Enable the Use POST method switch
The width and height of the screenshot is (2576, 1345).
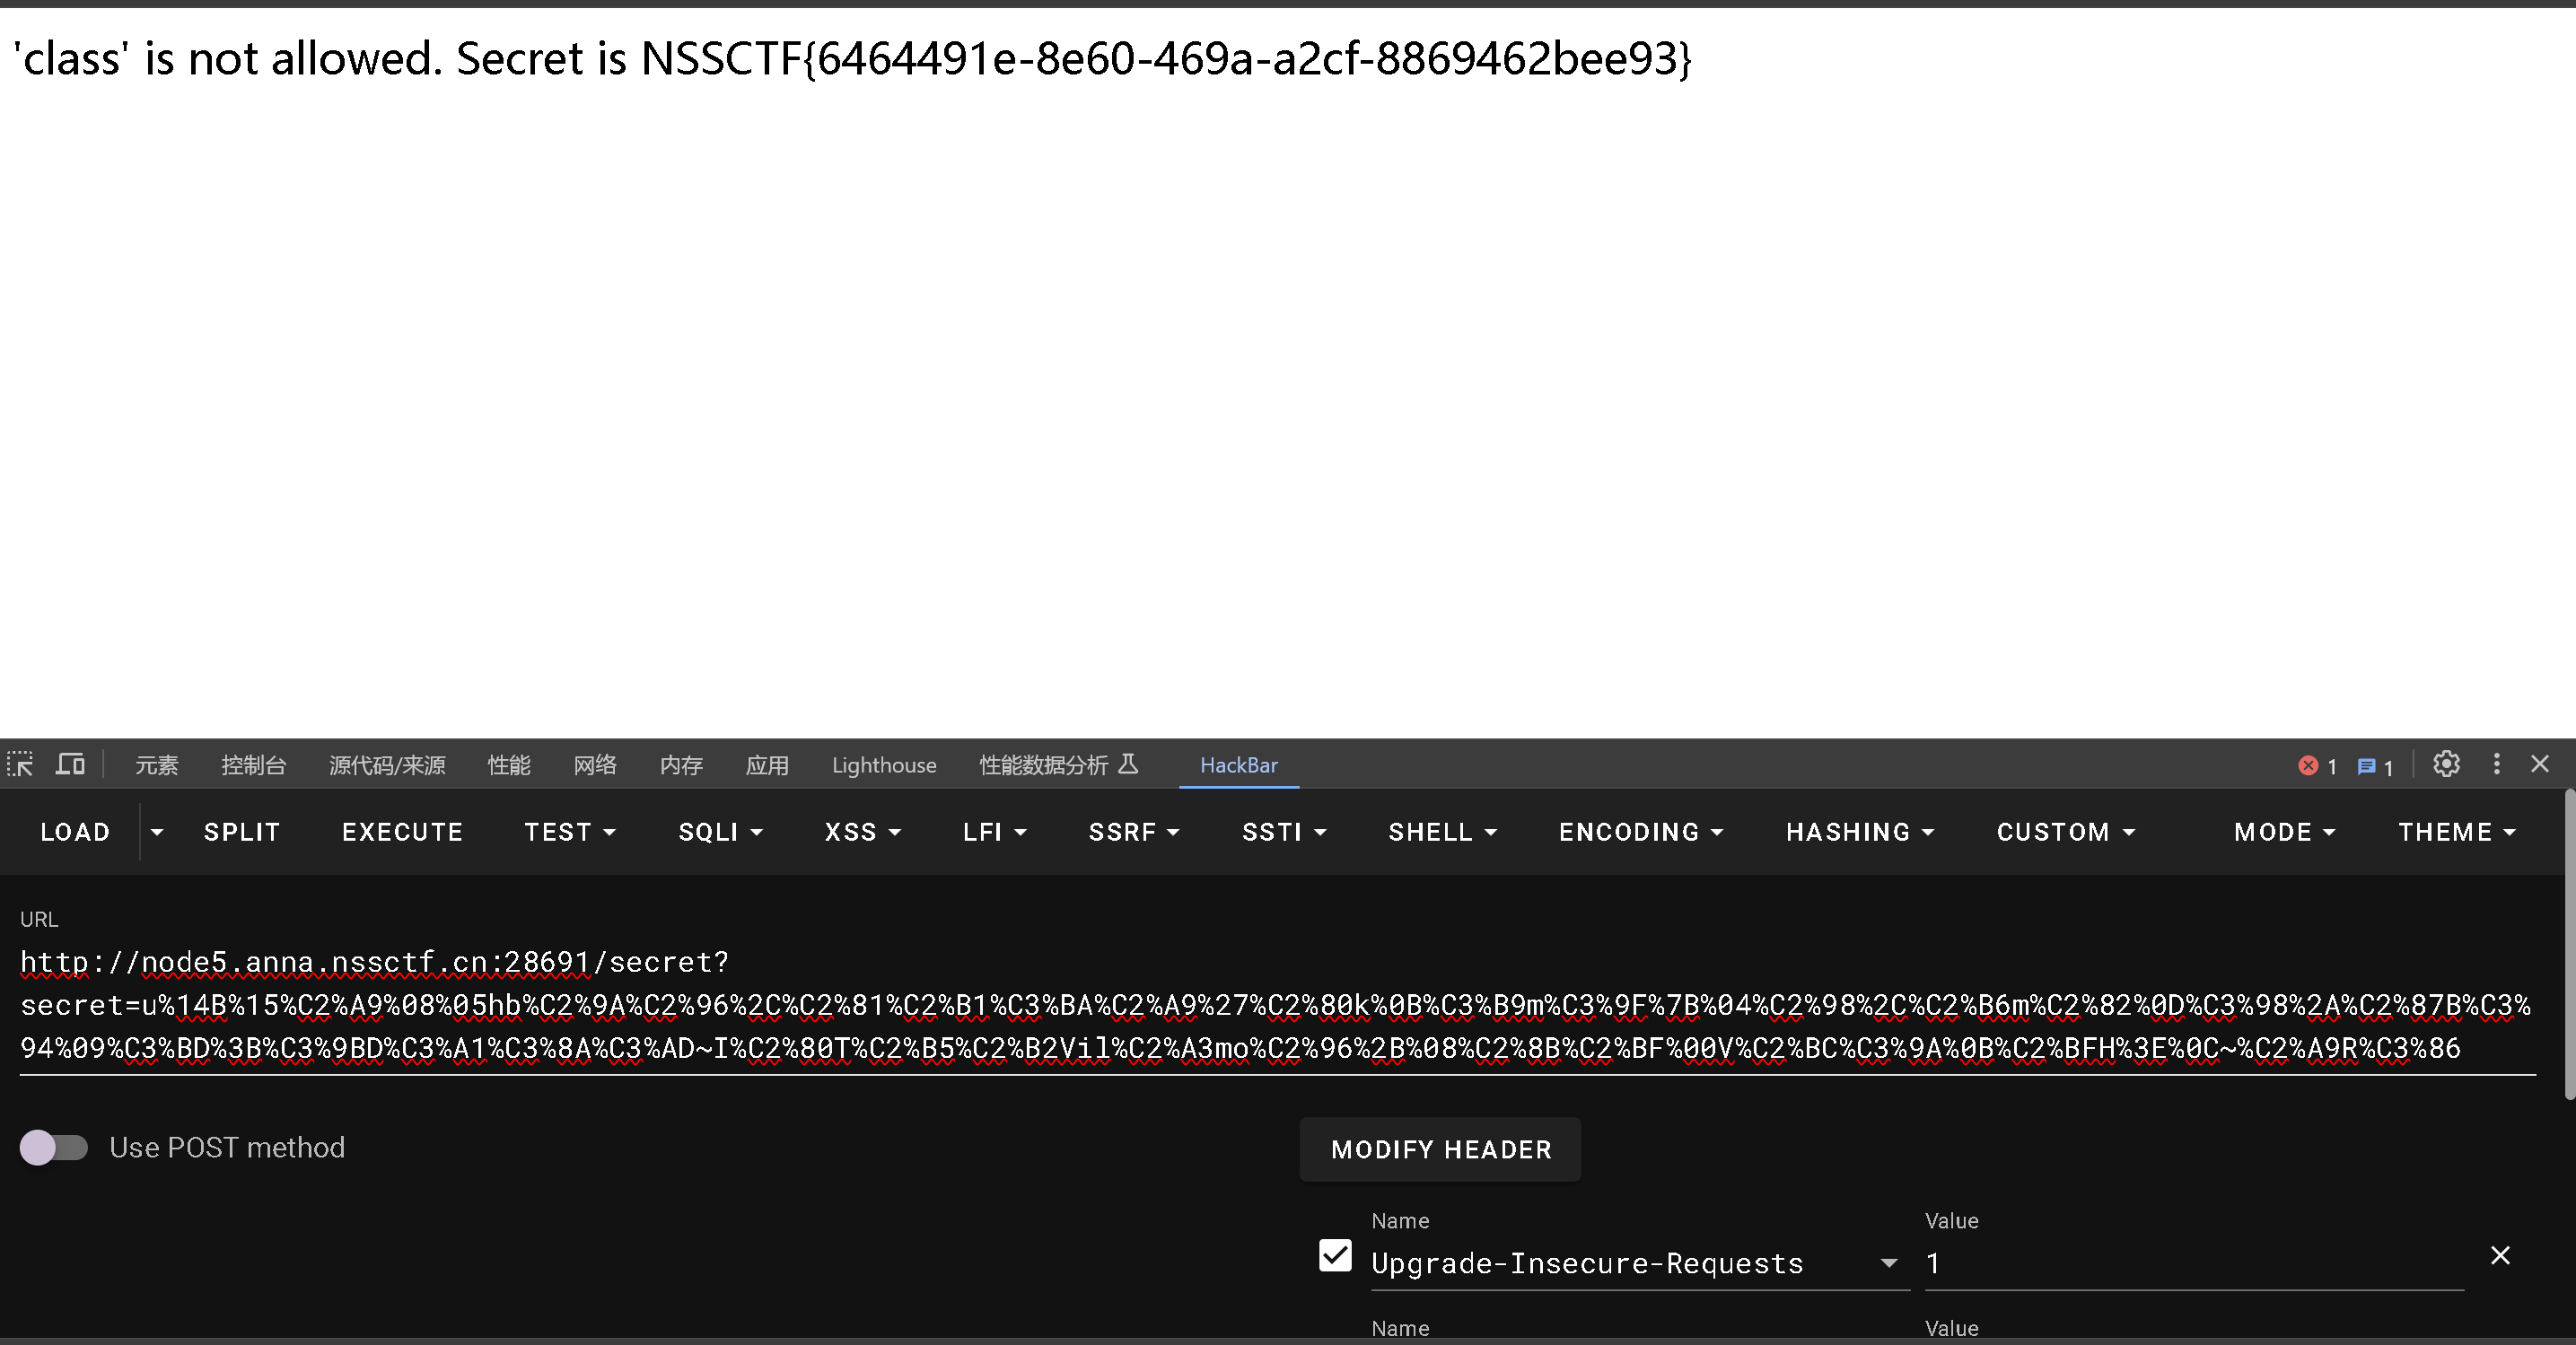pos(54,1147)
